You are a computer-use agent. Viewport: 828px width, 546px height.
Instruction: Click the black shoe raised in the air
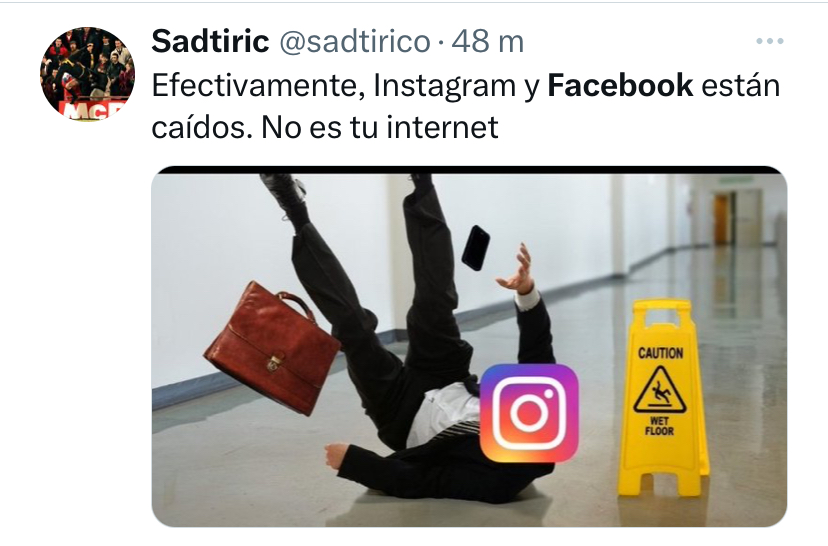click(x=284, y=190)
